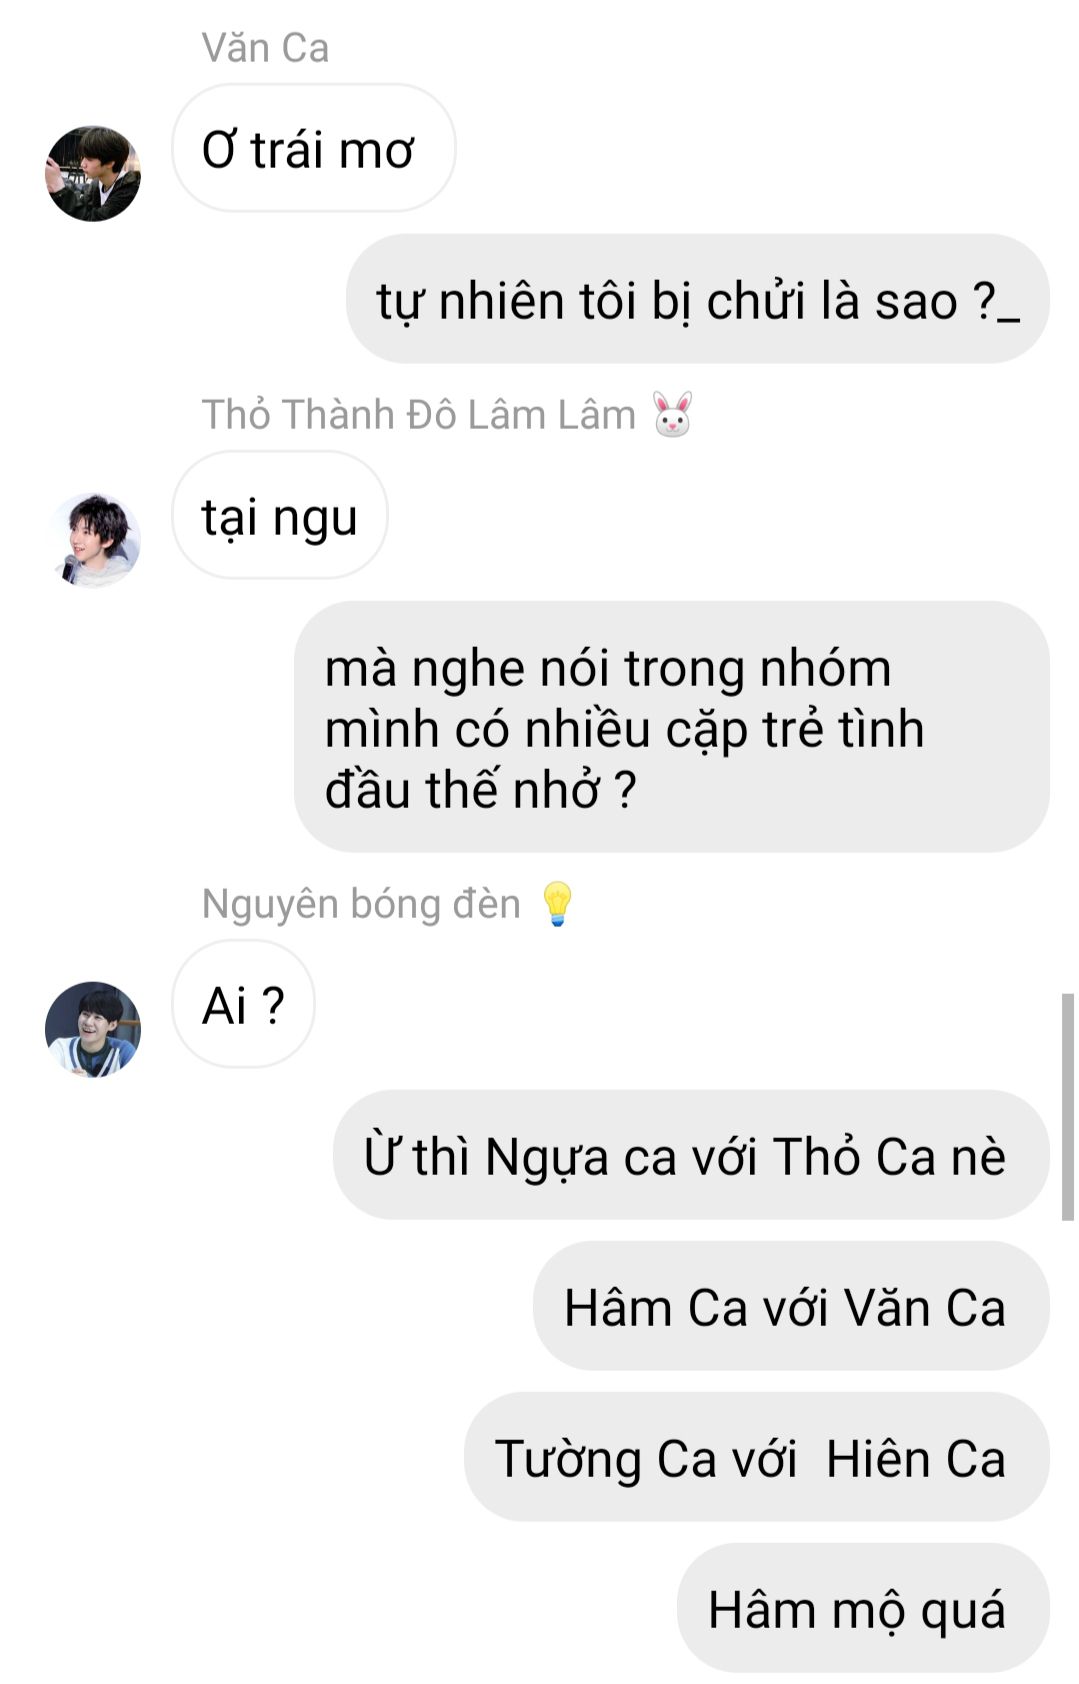The height and width of the screenshot is (1684, 1079).
Task: Select the 'Tường Ca với Hiên Ca' message
Action: (756, 1457)
